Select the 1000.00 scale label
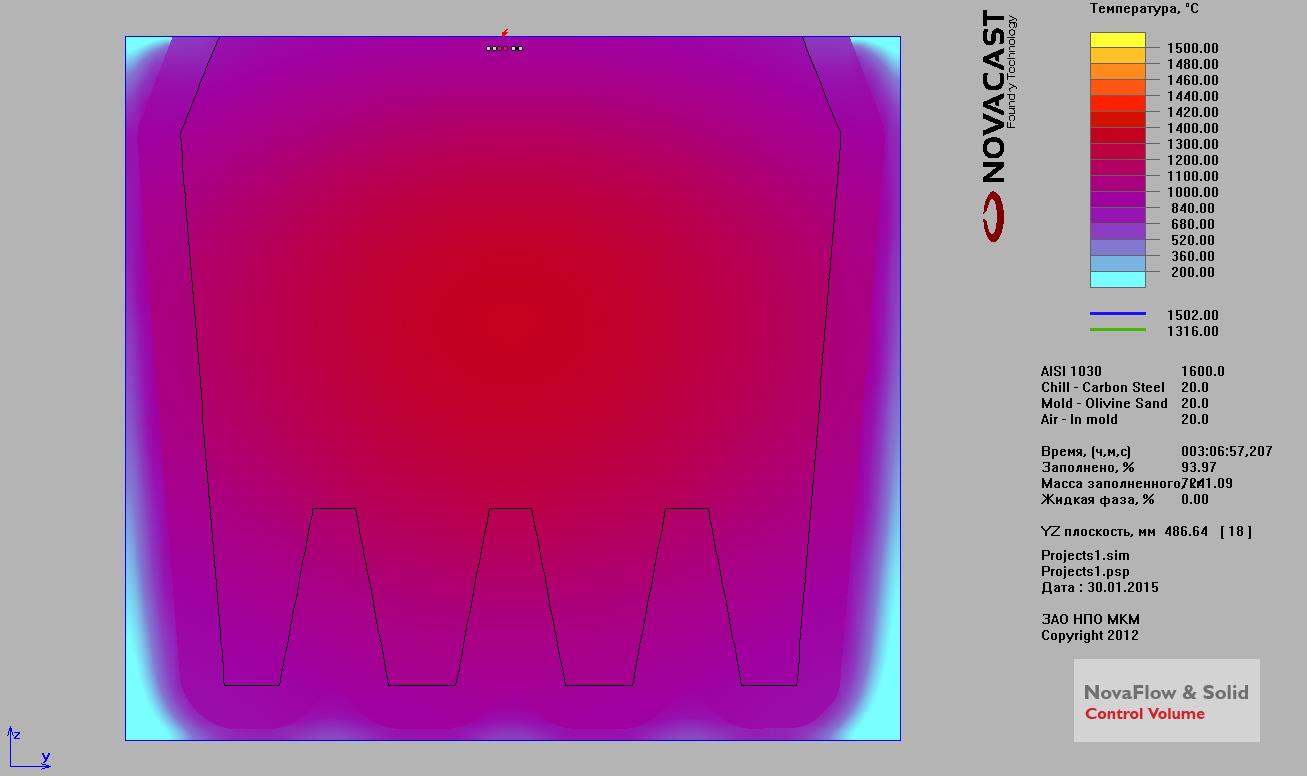The width and height of the screenshot is (1307, 776). (1193, 192)
